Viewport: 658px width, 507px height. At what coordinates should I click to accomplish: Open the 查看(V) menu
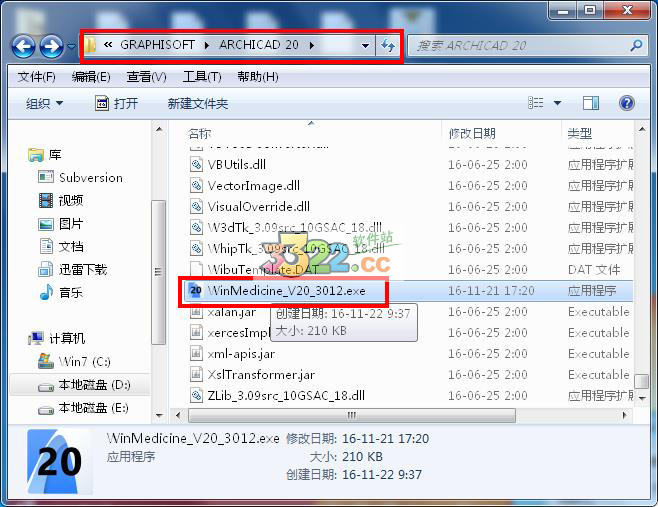point(146,77)
